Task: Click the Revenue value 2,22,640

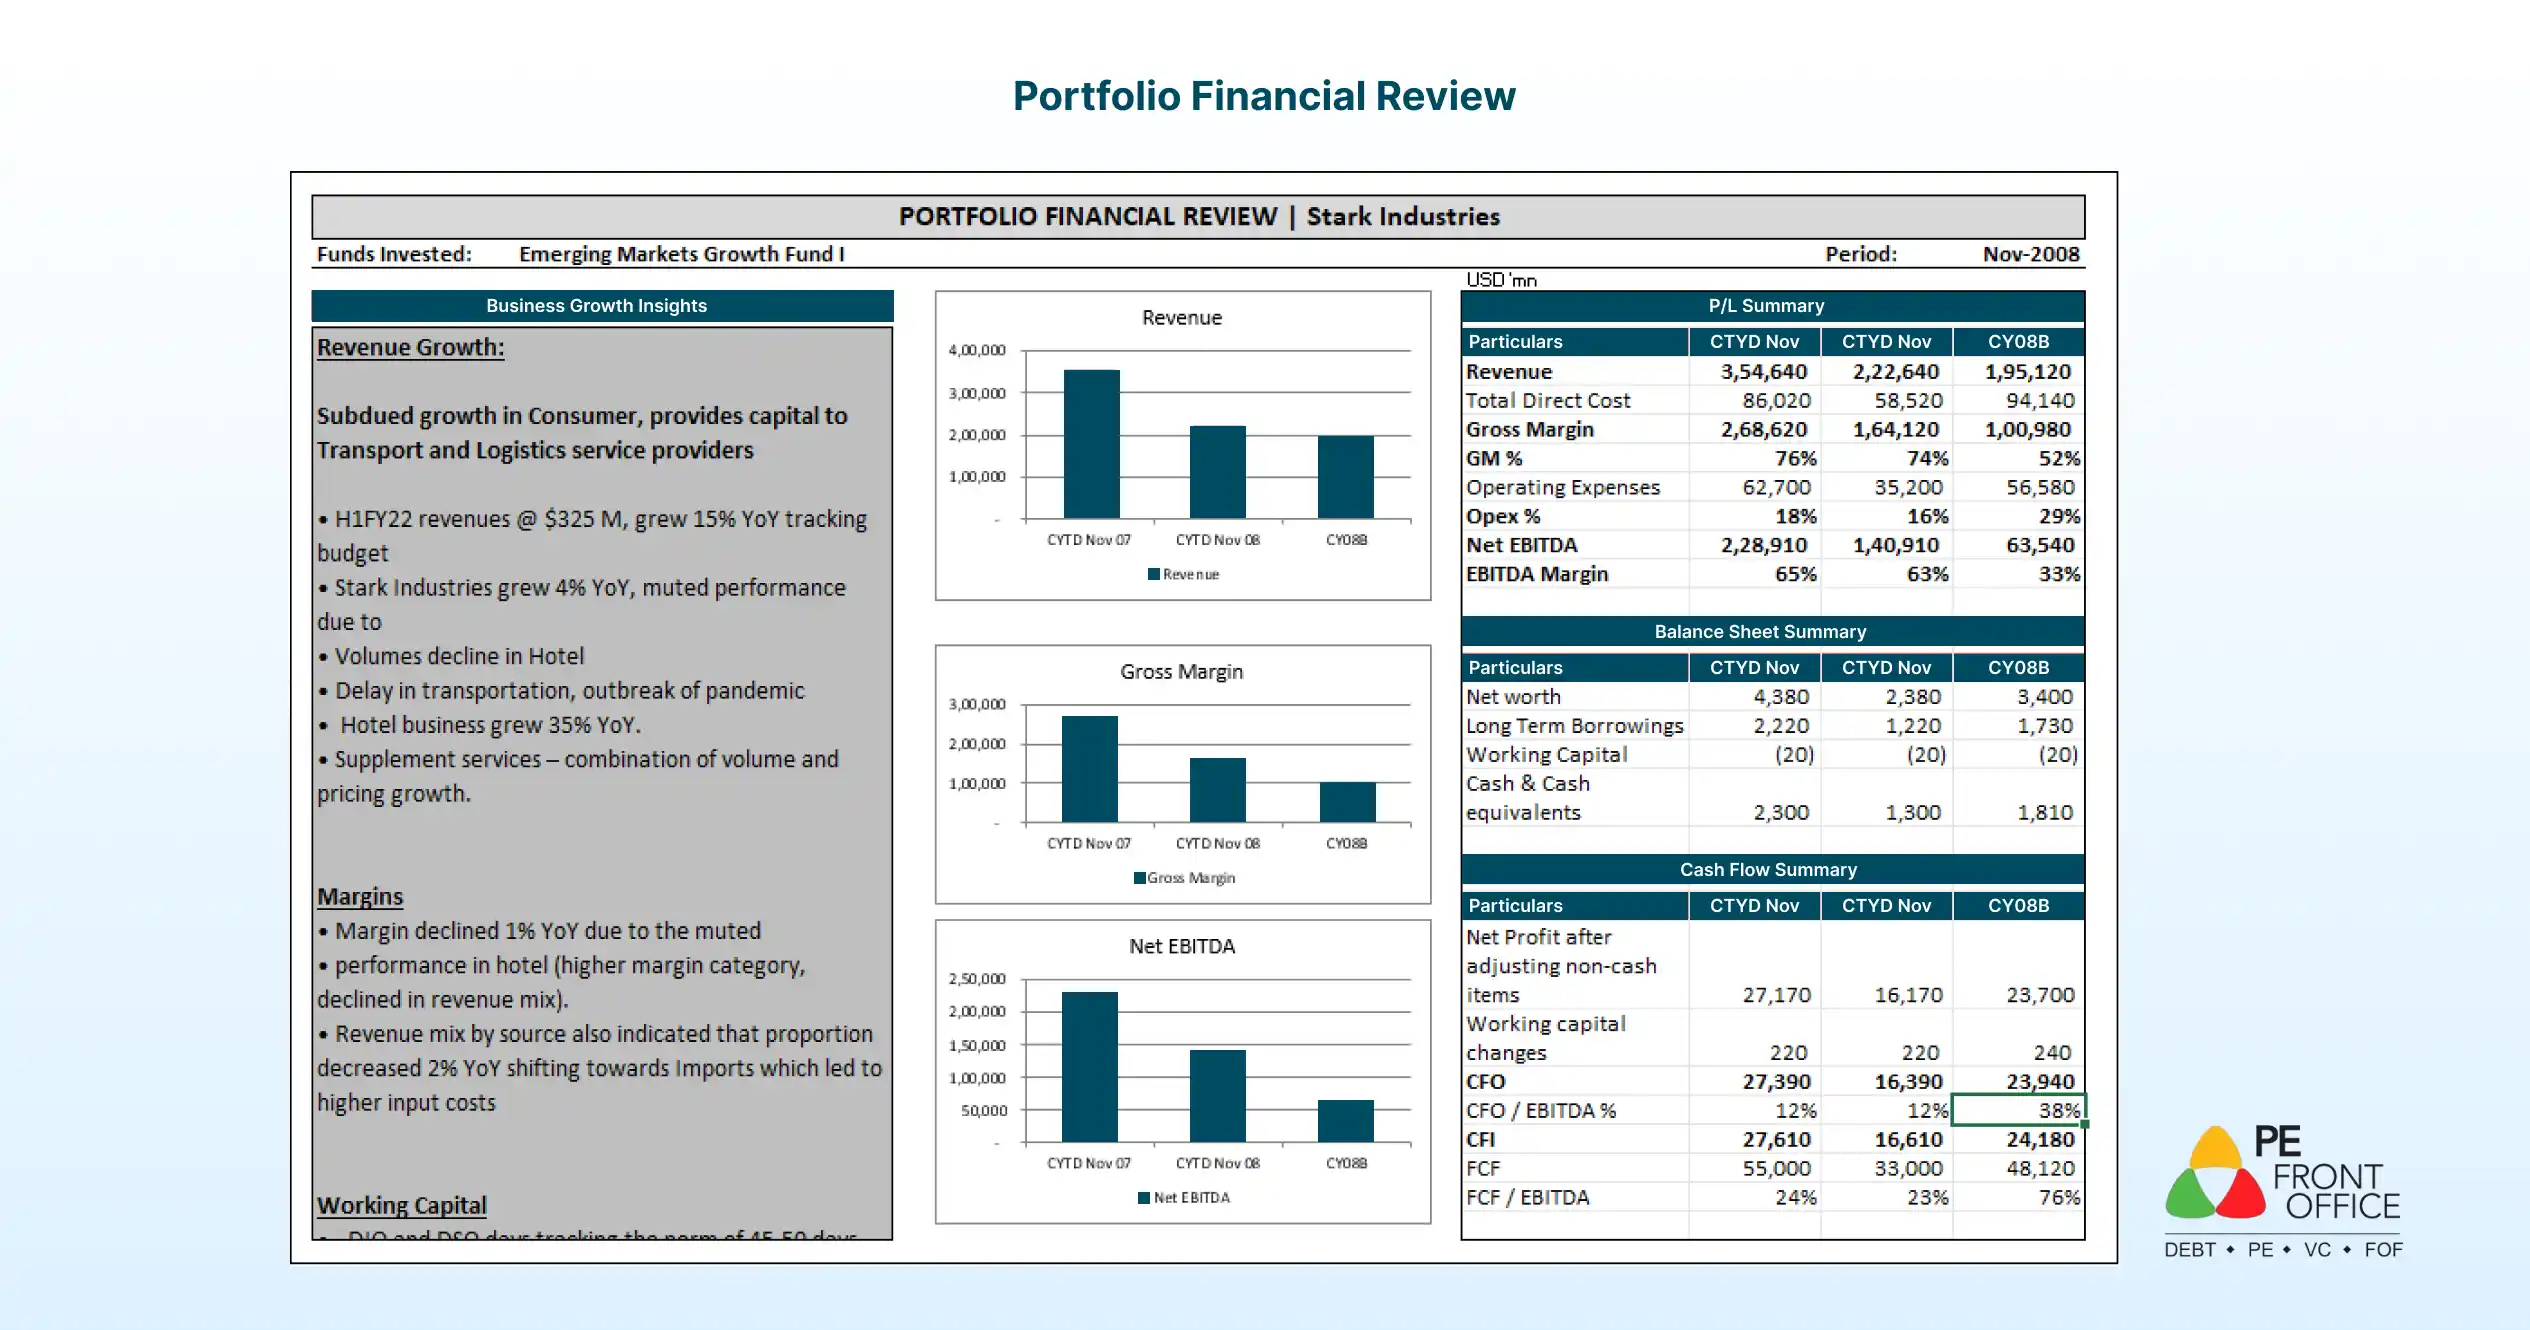Action: pyautogui.click(x=1896, y=372)
